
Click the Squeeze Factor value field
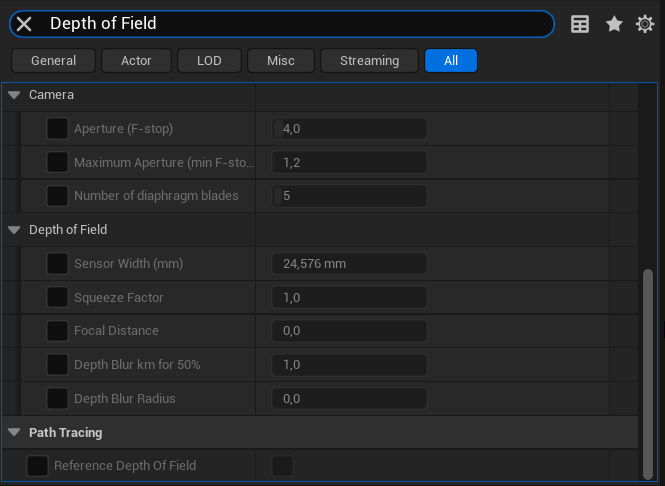[349, 298]
